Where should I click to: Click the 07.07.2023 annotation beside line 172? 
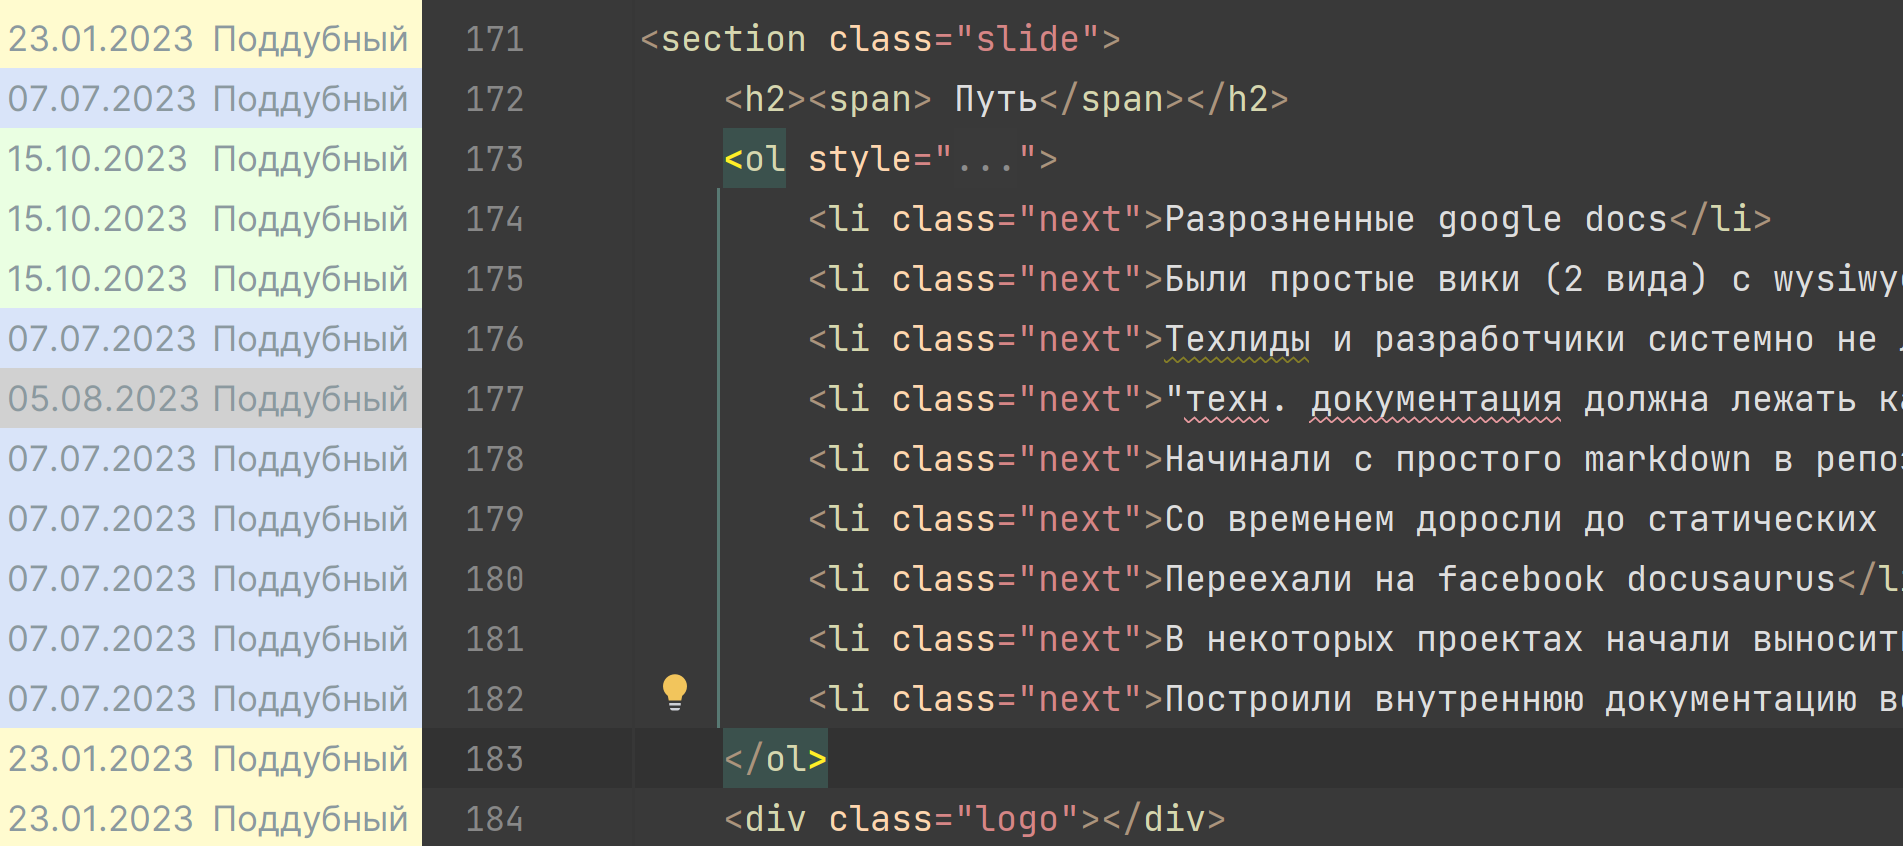point(208,99)
